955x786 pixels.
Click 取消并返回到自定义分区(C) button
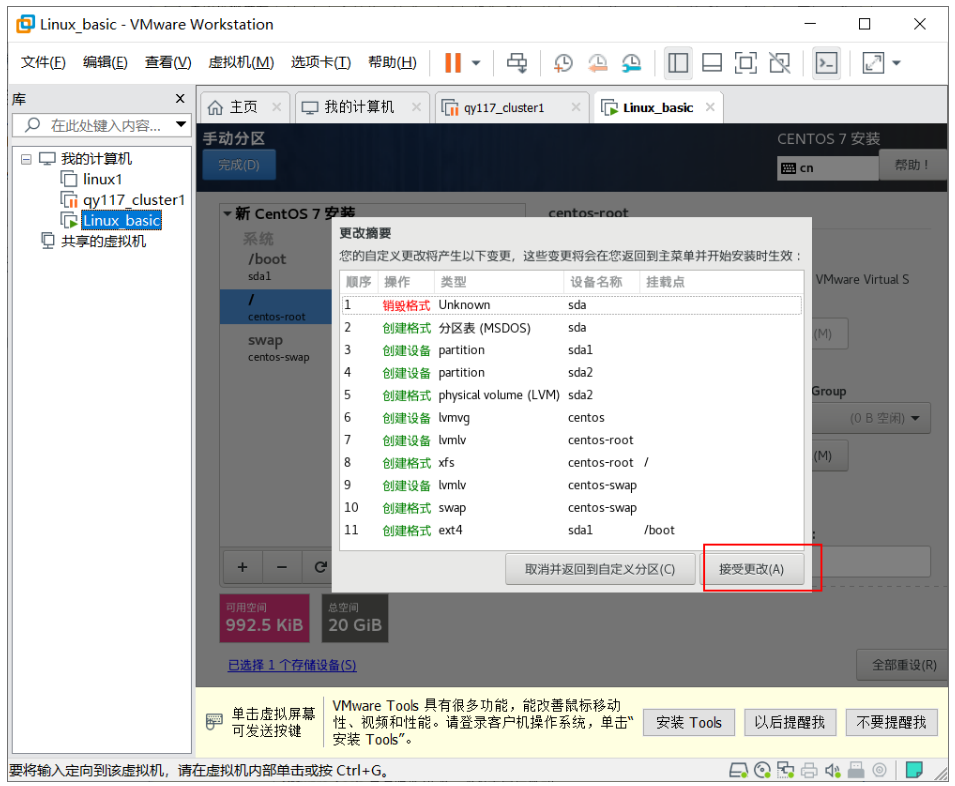pyautogui.click(x=600, y=569)
